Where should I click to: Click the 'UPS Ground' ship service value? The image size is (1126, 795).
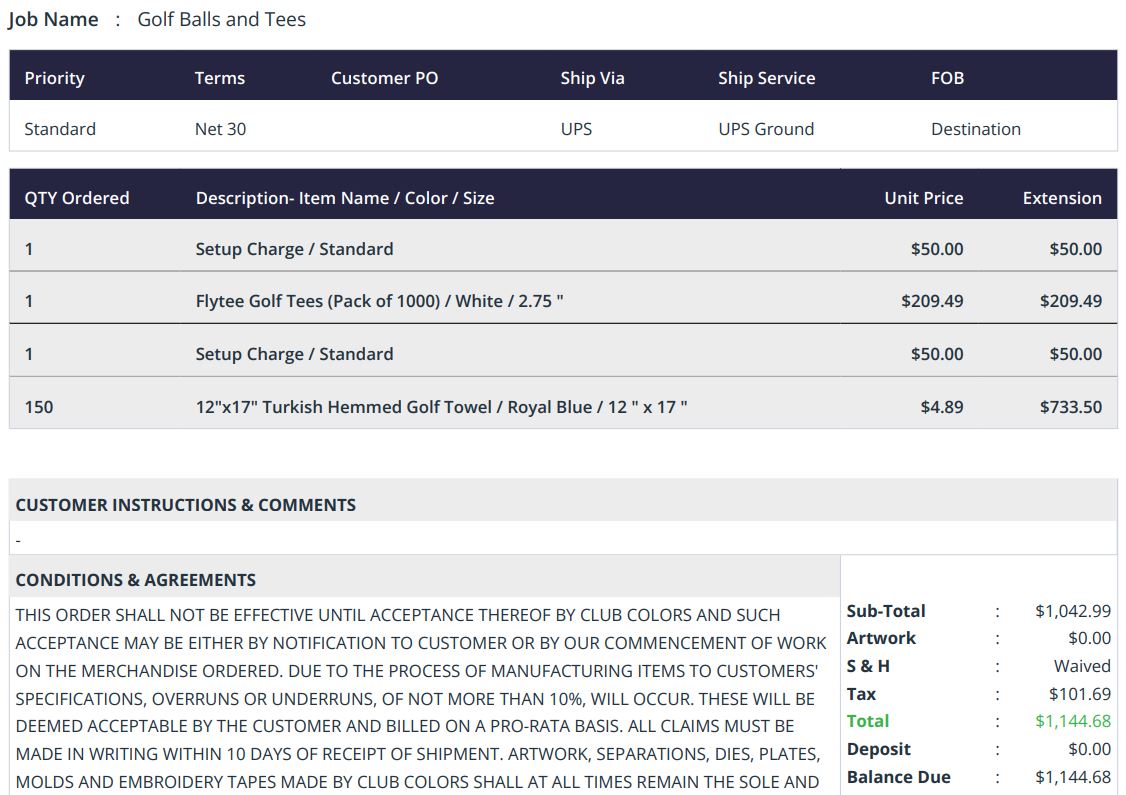766,129
